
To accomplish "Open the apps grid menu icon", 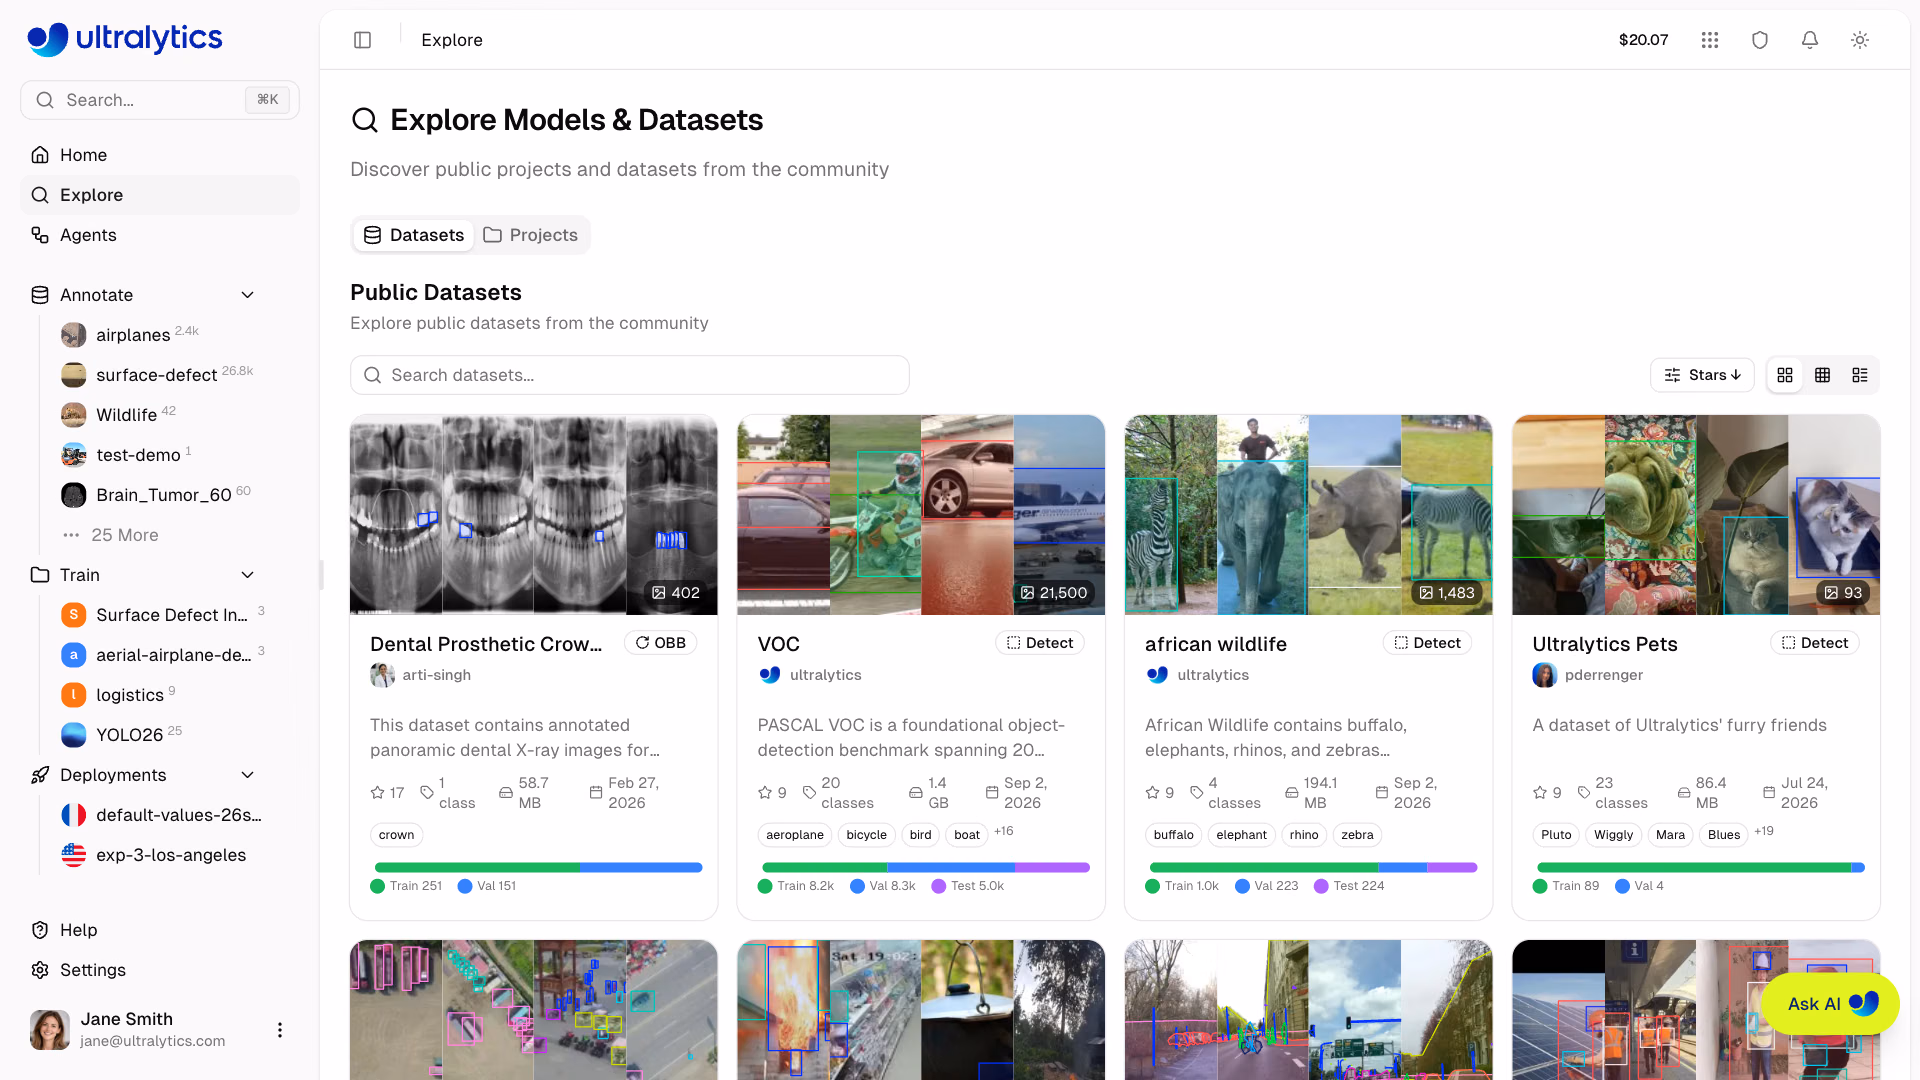I will click(x=1710, y=40).
